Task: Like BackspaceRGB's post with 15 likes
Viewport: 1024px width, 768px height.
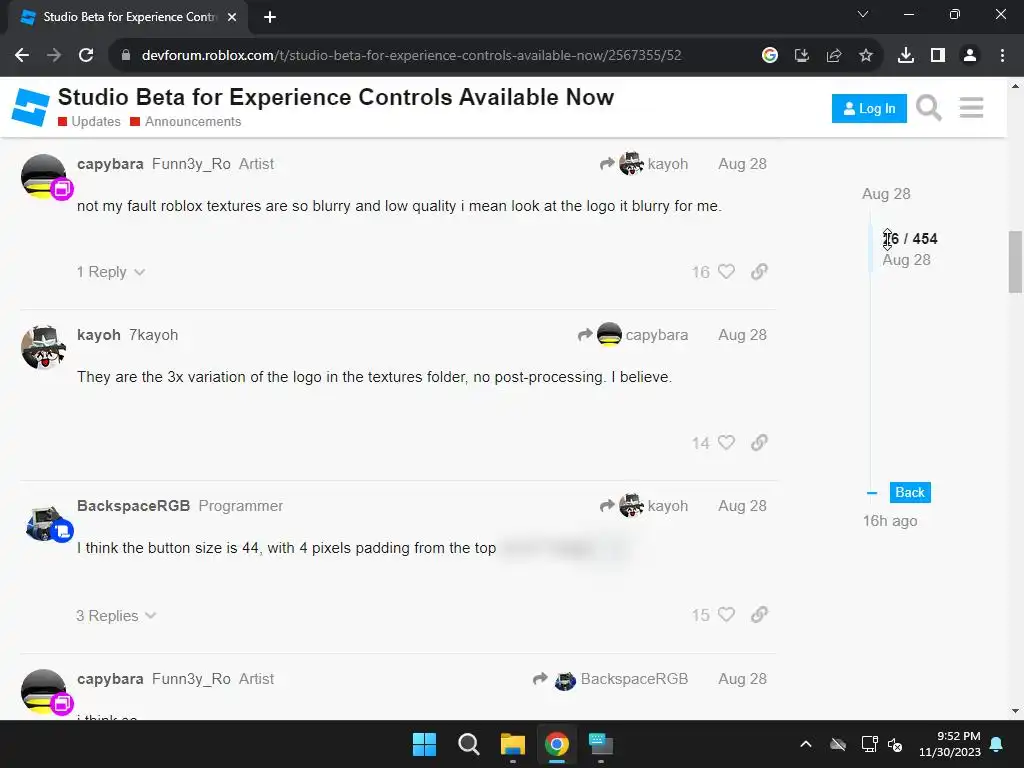Action: pos(726,615)
